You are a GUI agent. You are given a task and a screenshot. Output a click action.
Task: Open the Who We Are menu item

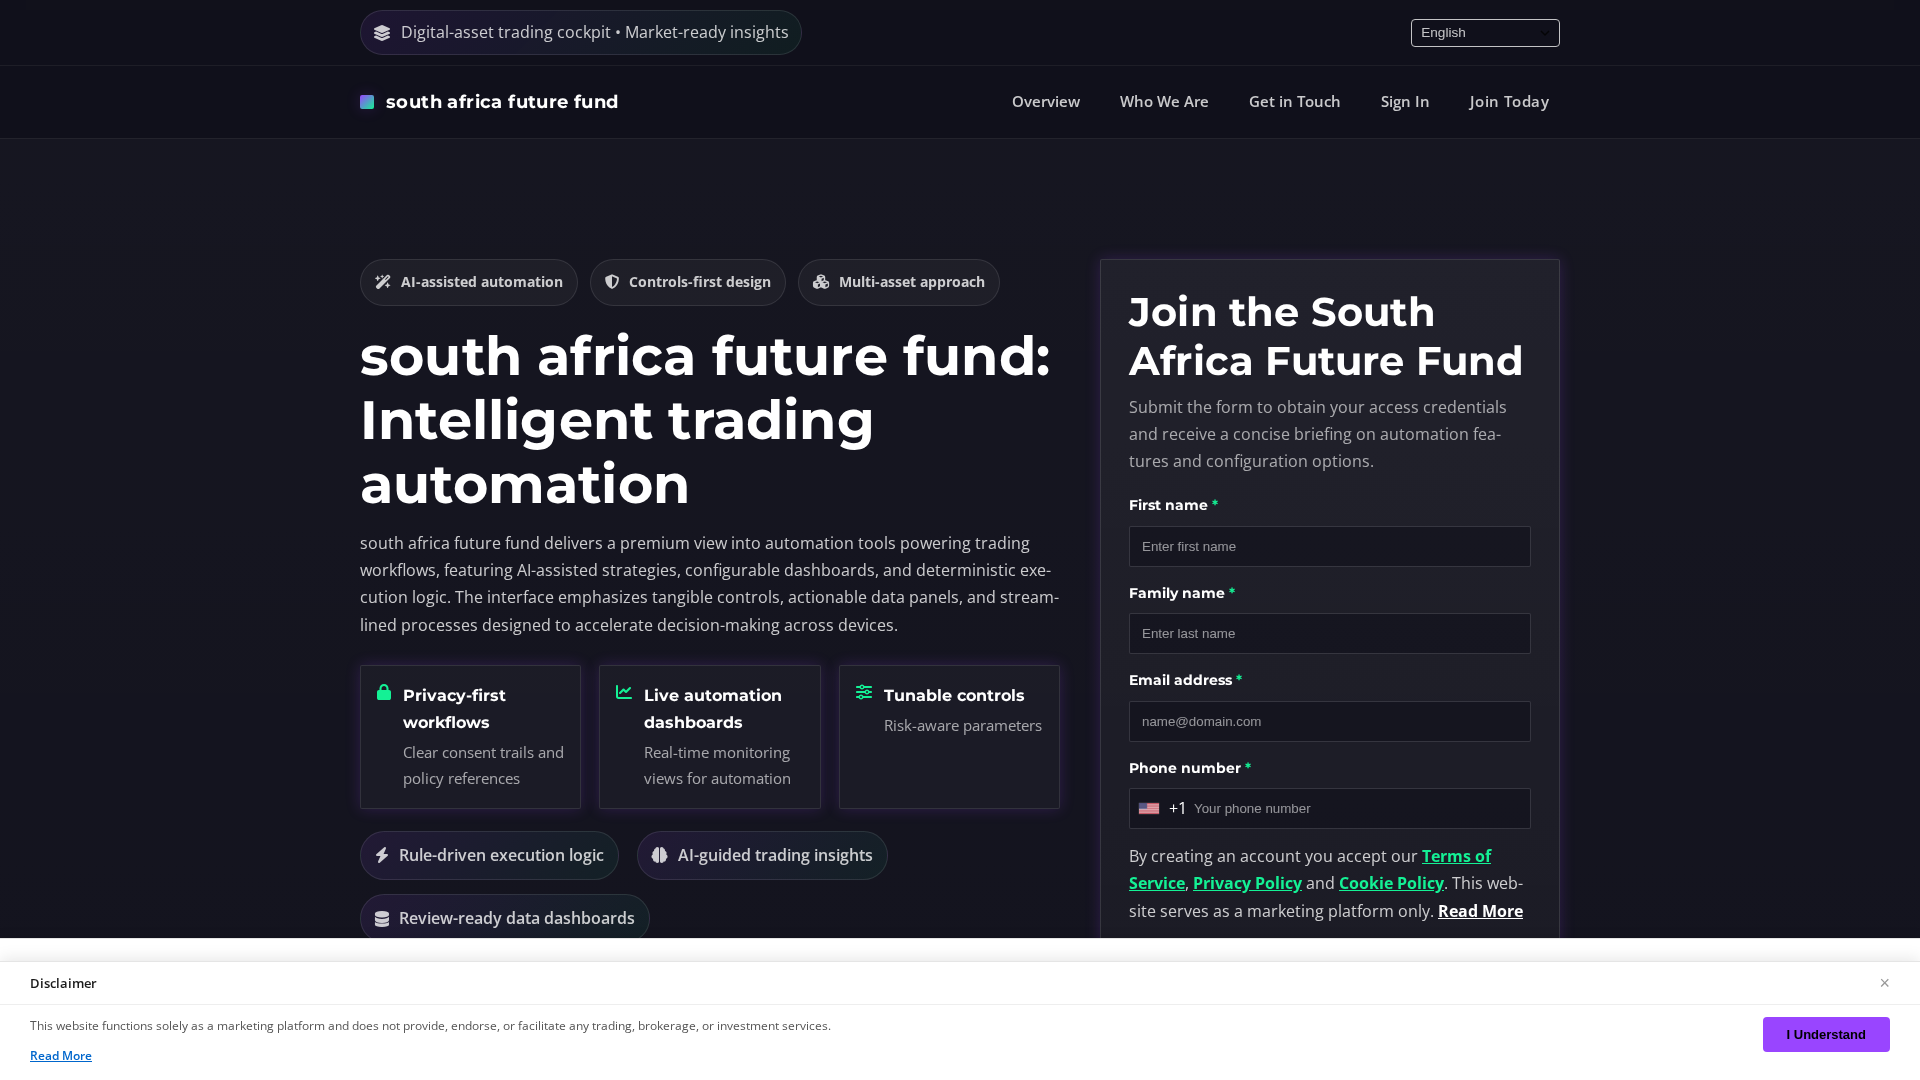(x=1164, y=102)
